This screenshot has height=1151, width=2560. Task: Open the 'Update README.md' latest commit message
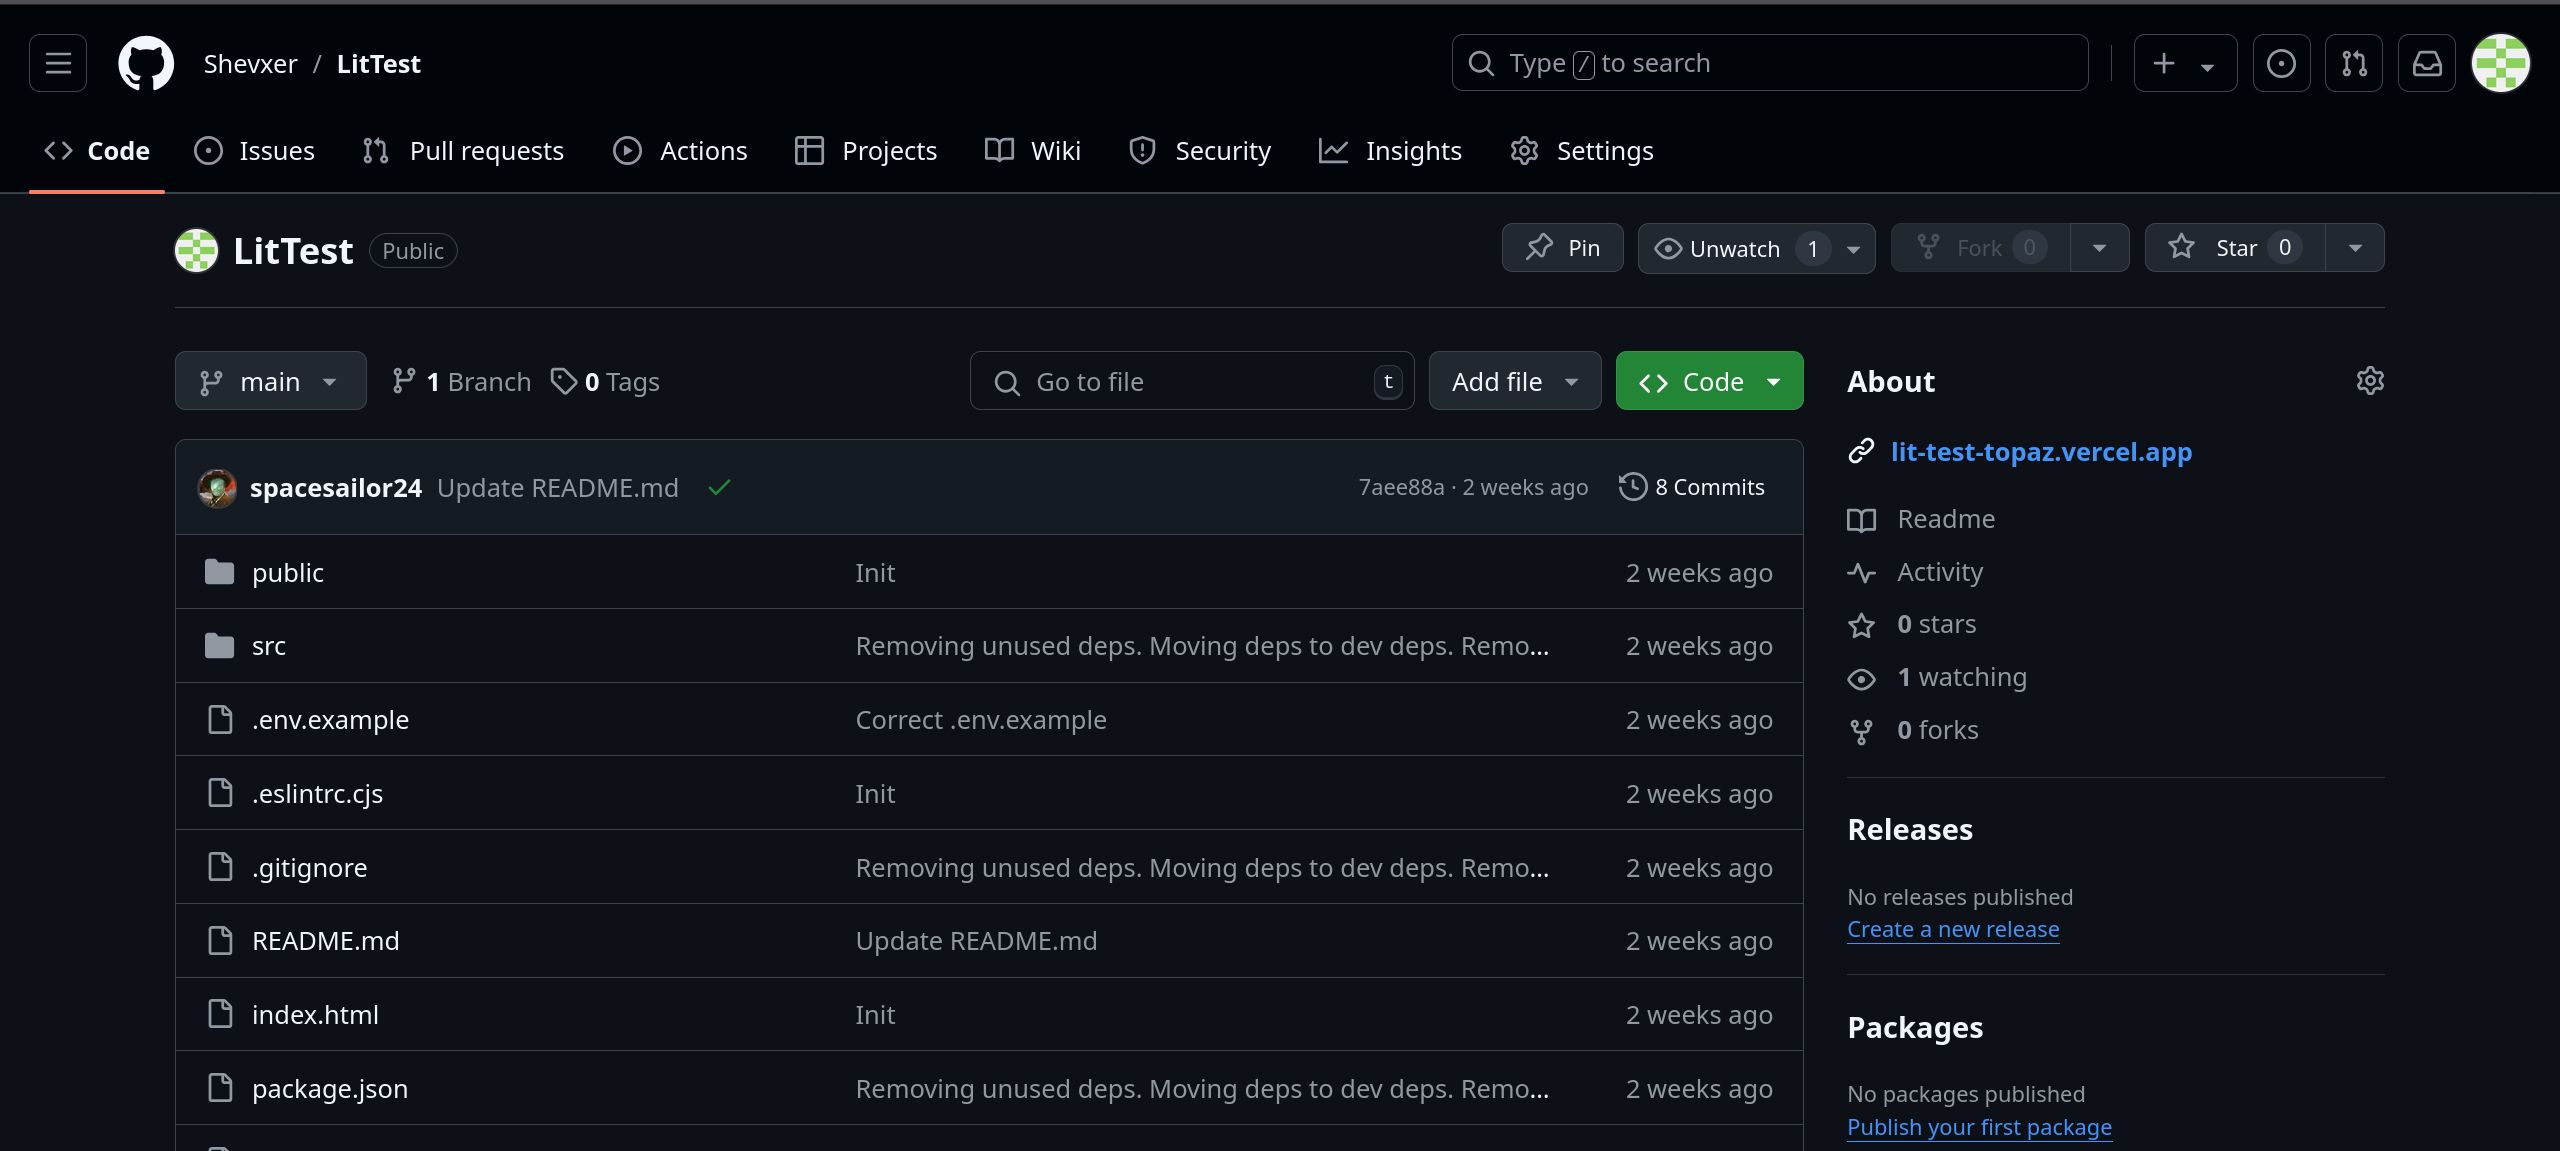[x=558, y=488]
